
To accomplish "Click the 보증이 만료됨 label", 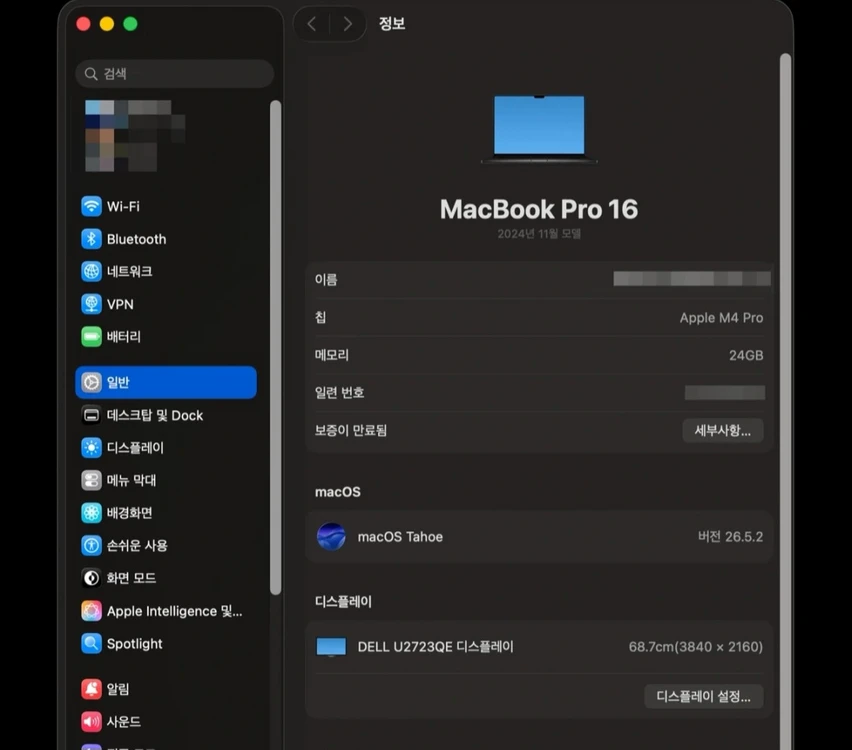I will (350, 430).
